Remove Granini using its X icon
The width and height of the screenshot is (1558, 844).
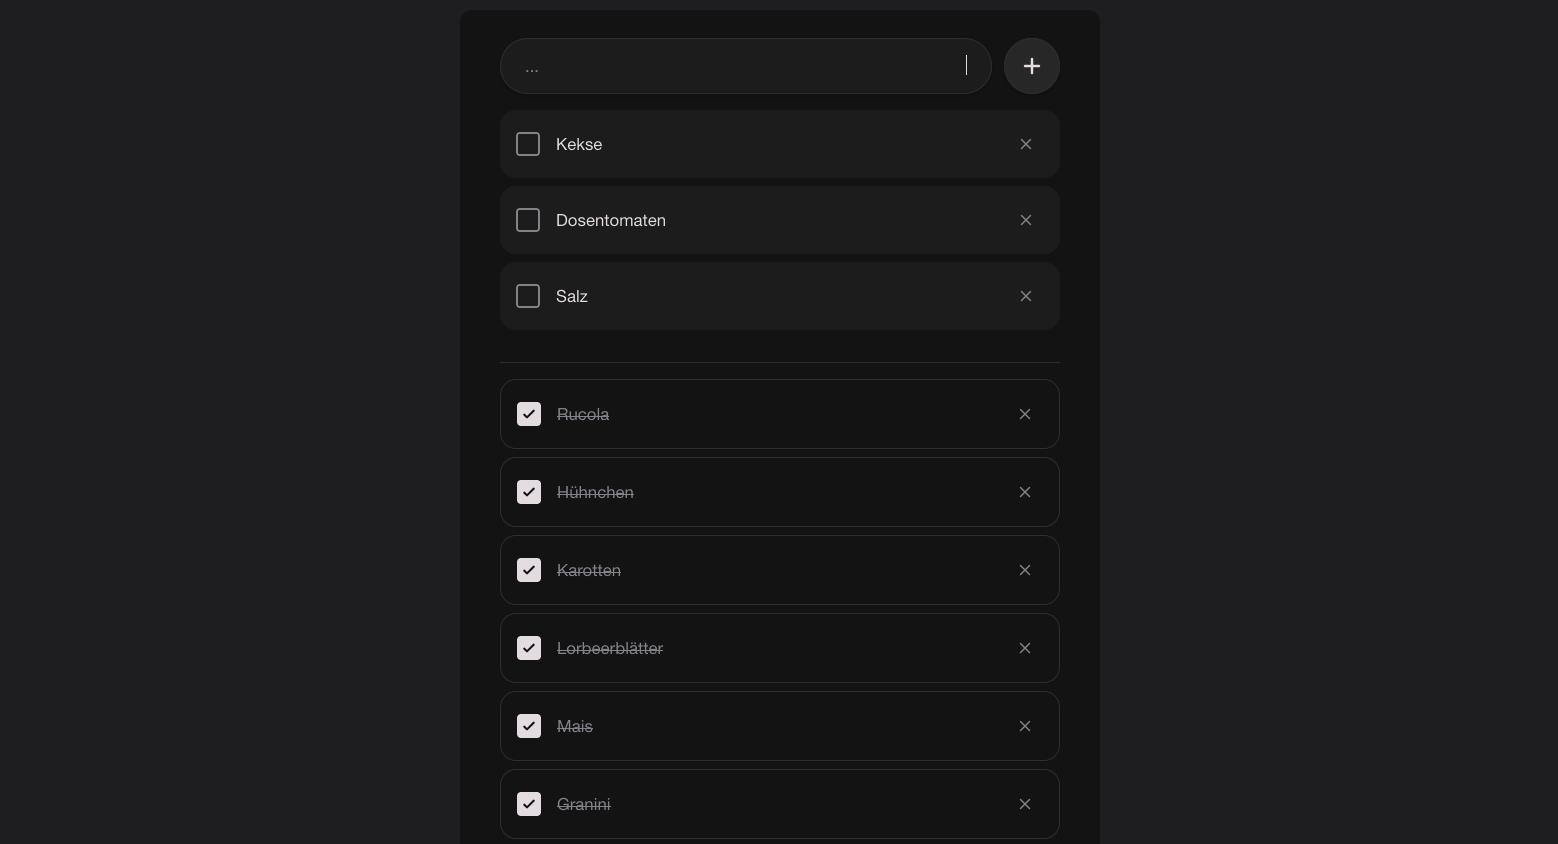(1025, 804)
